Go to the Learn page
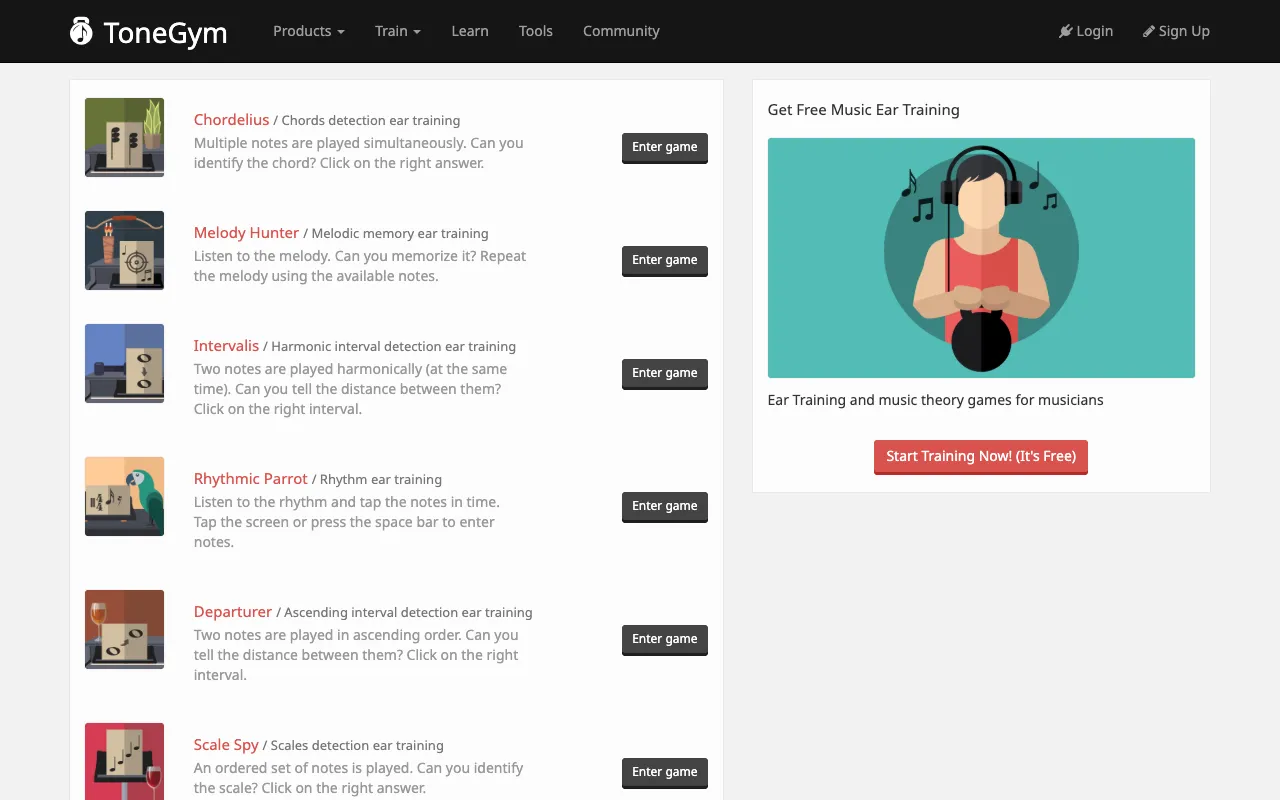The image size is (1280, 800). pos(470,31)
